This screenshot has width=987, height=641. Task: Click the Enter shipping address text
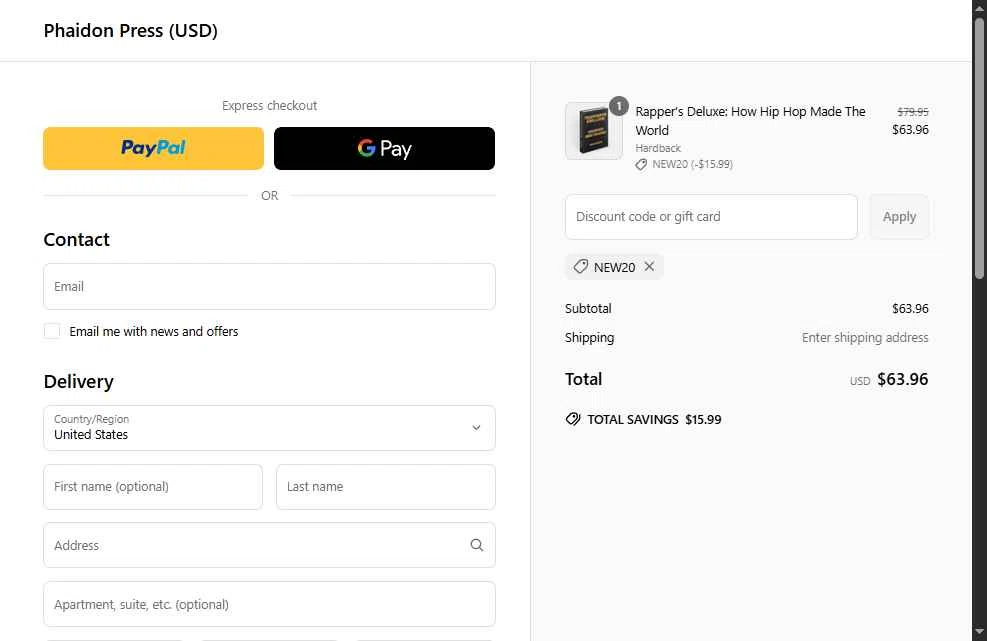click(865, 338)
